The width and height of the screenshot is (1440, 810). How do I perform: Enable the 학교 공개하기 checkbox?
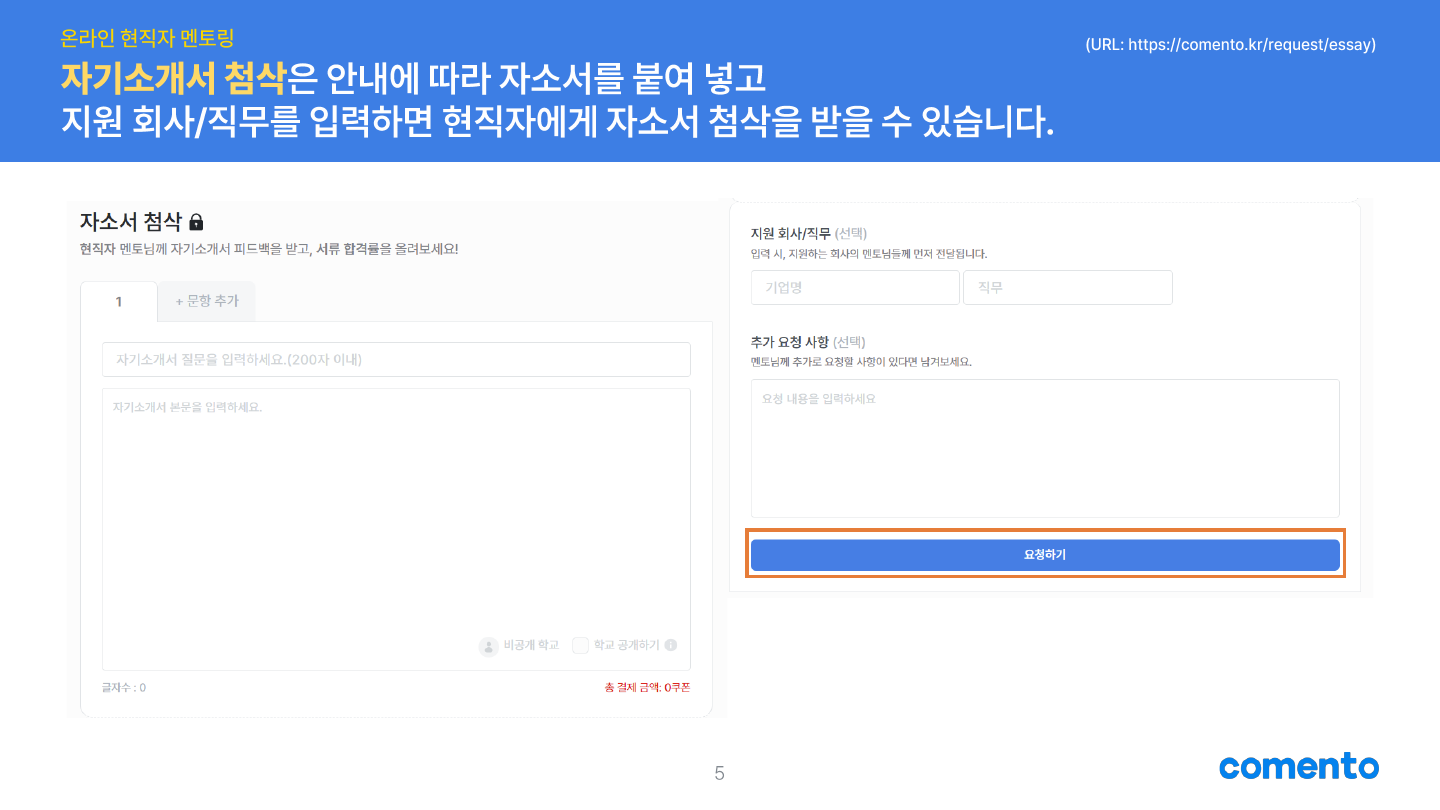(580, 646)
